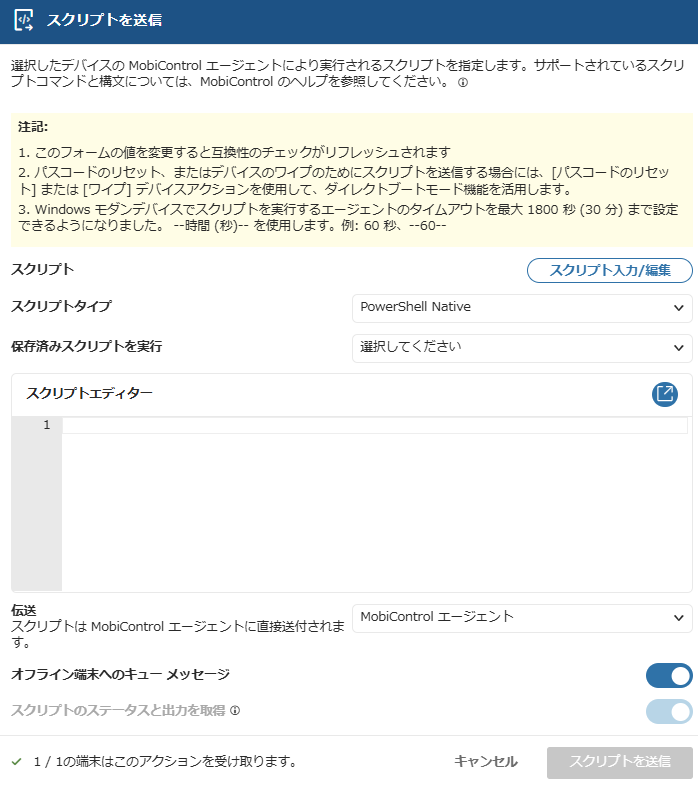Click note 3 about Windows モダンデバイス timeout

[x=348, y=218]
